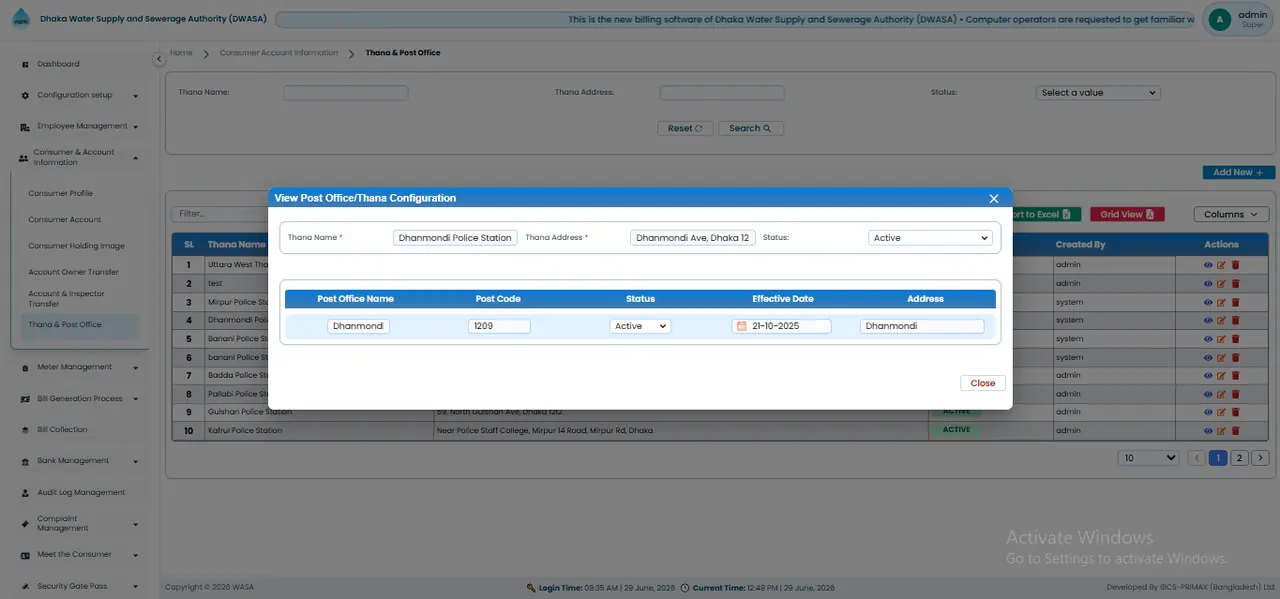This screenshot has height=599, width=1280.
Task: Click the post office Address field
Action: [922, 326]
